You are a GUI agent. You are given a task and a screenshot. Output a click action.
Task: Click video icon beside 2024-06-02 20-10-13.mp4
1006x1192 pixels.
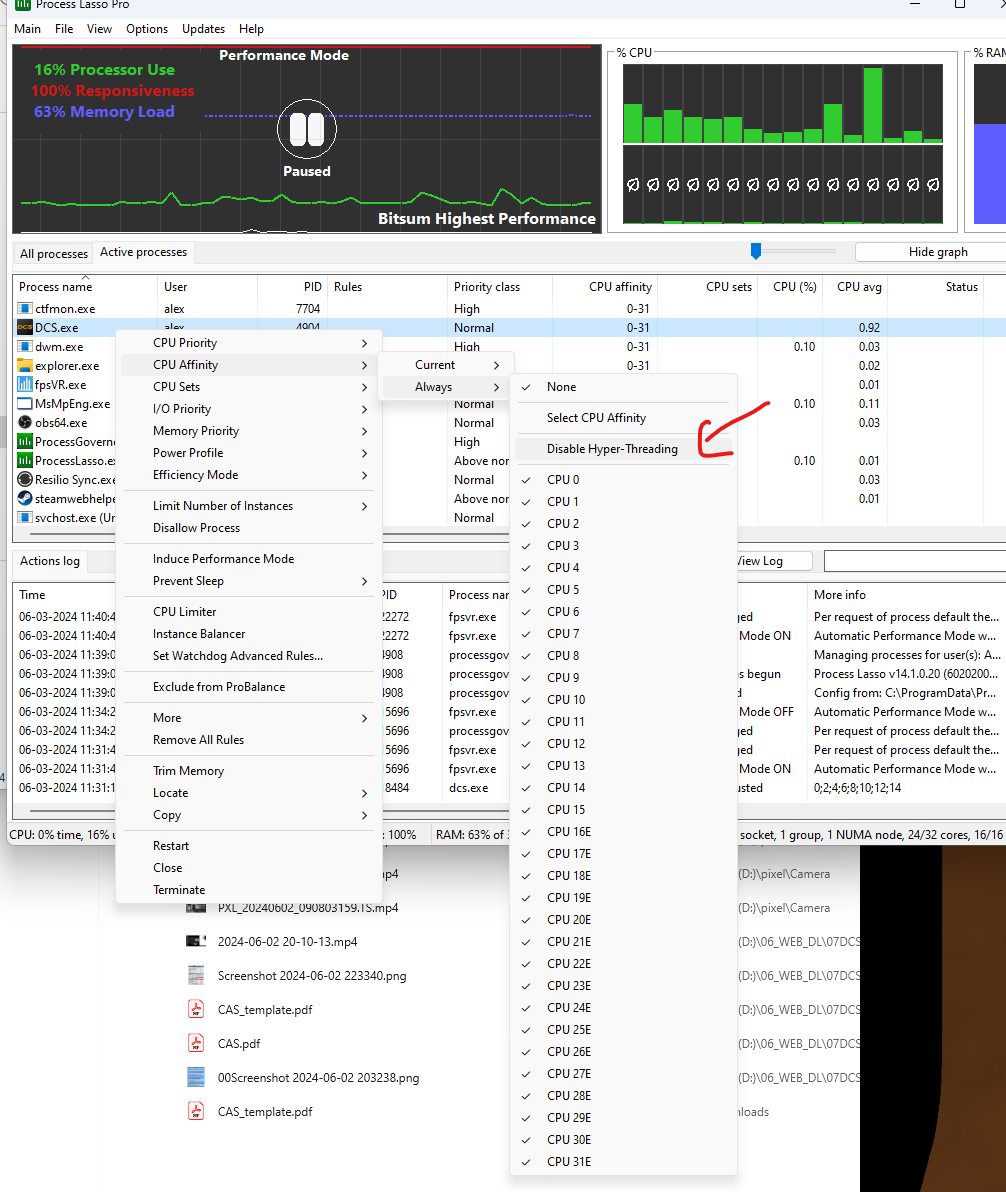pyautogui.click(x=196, y=941)
